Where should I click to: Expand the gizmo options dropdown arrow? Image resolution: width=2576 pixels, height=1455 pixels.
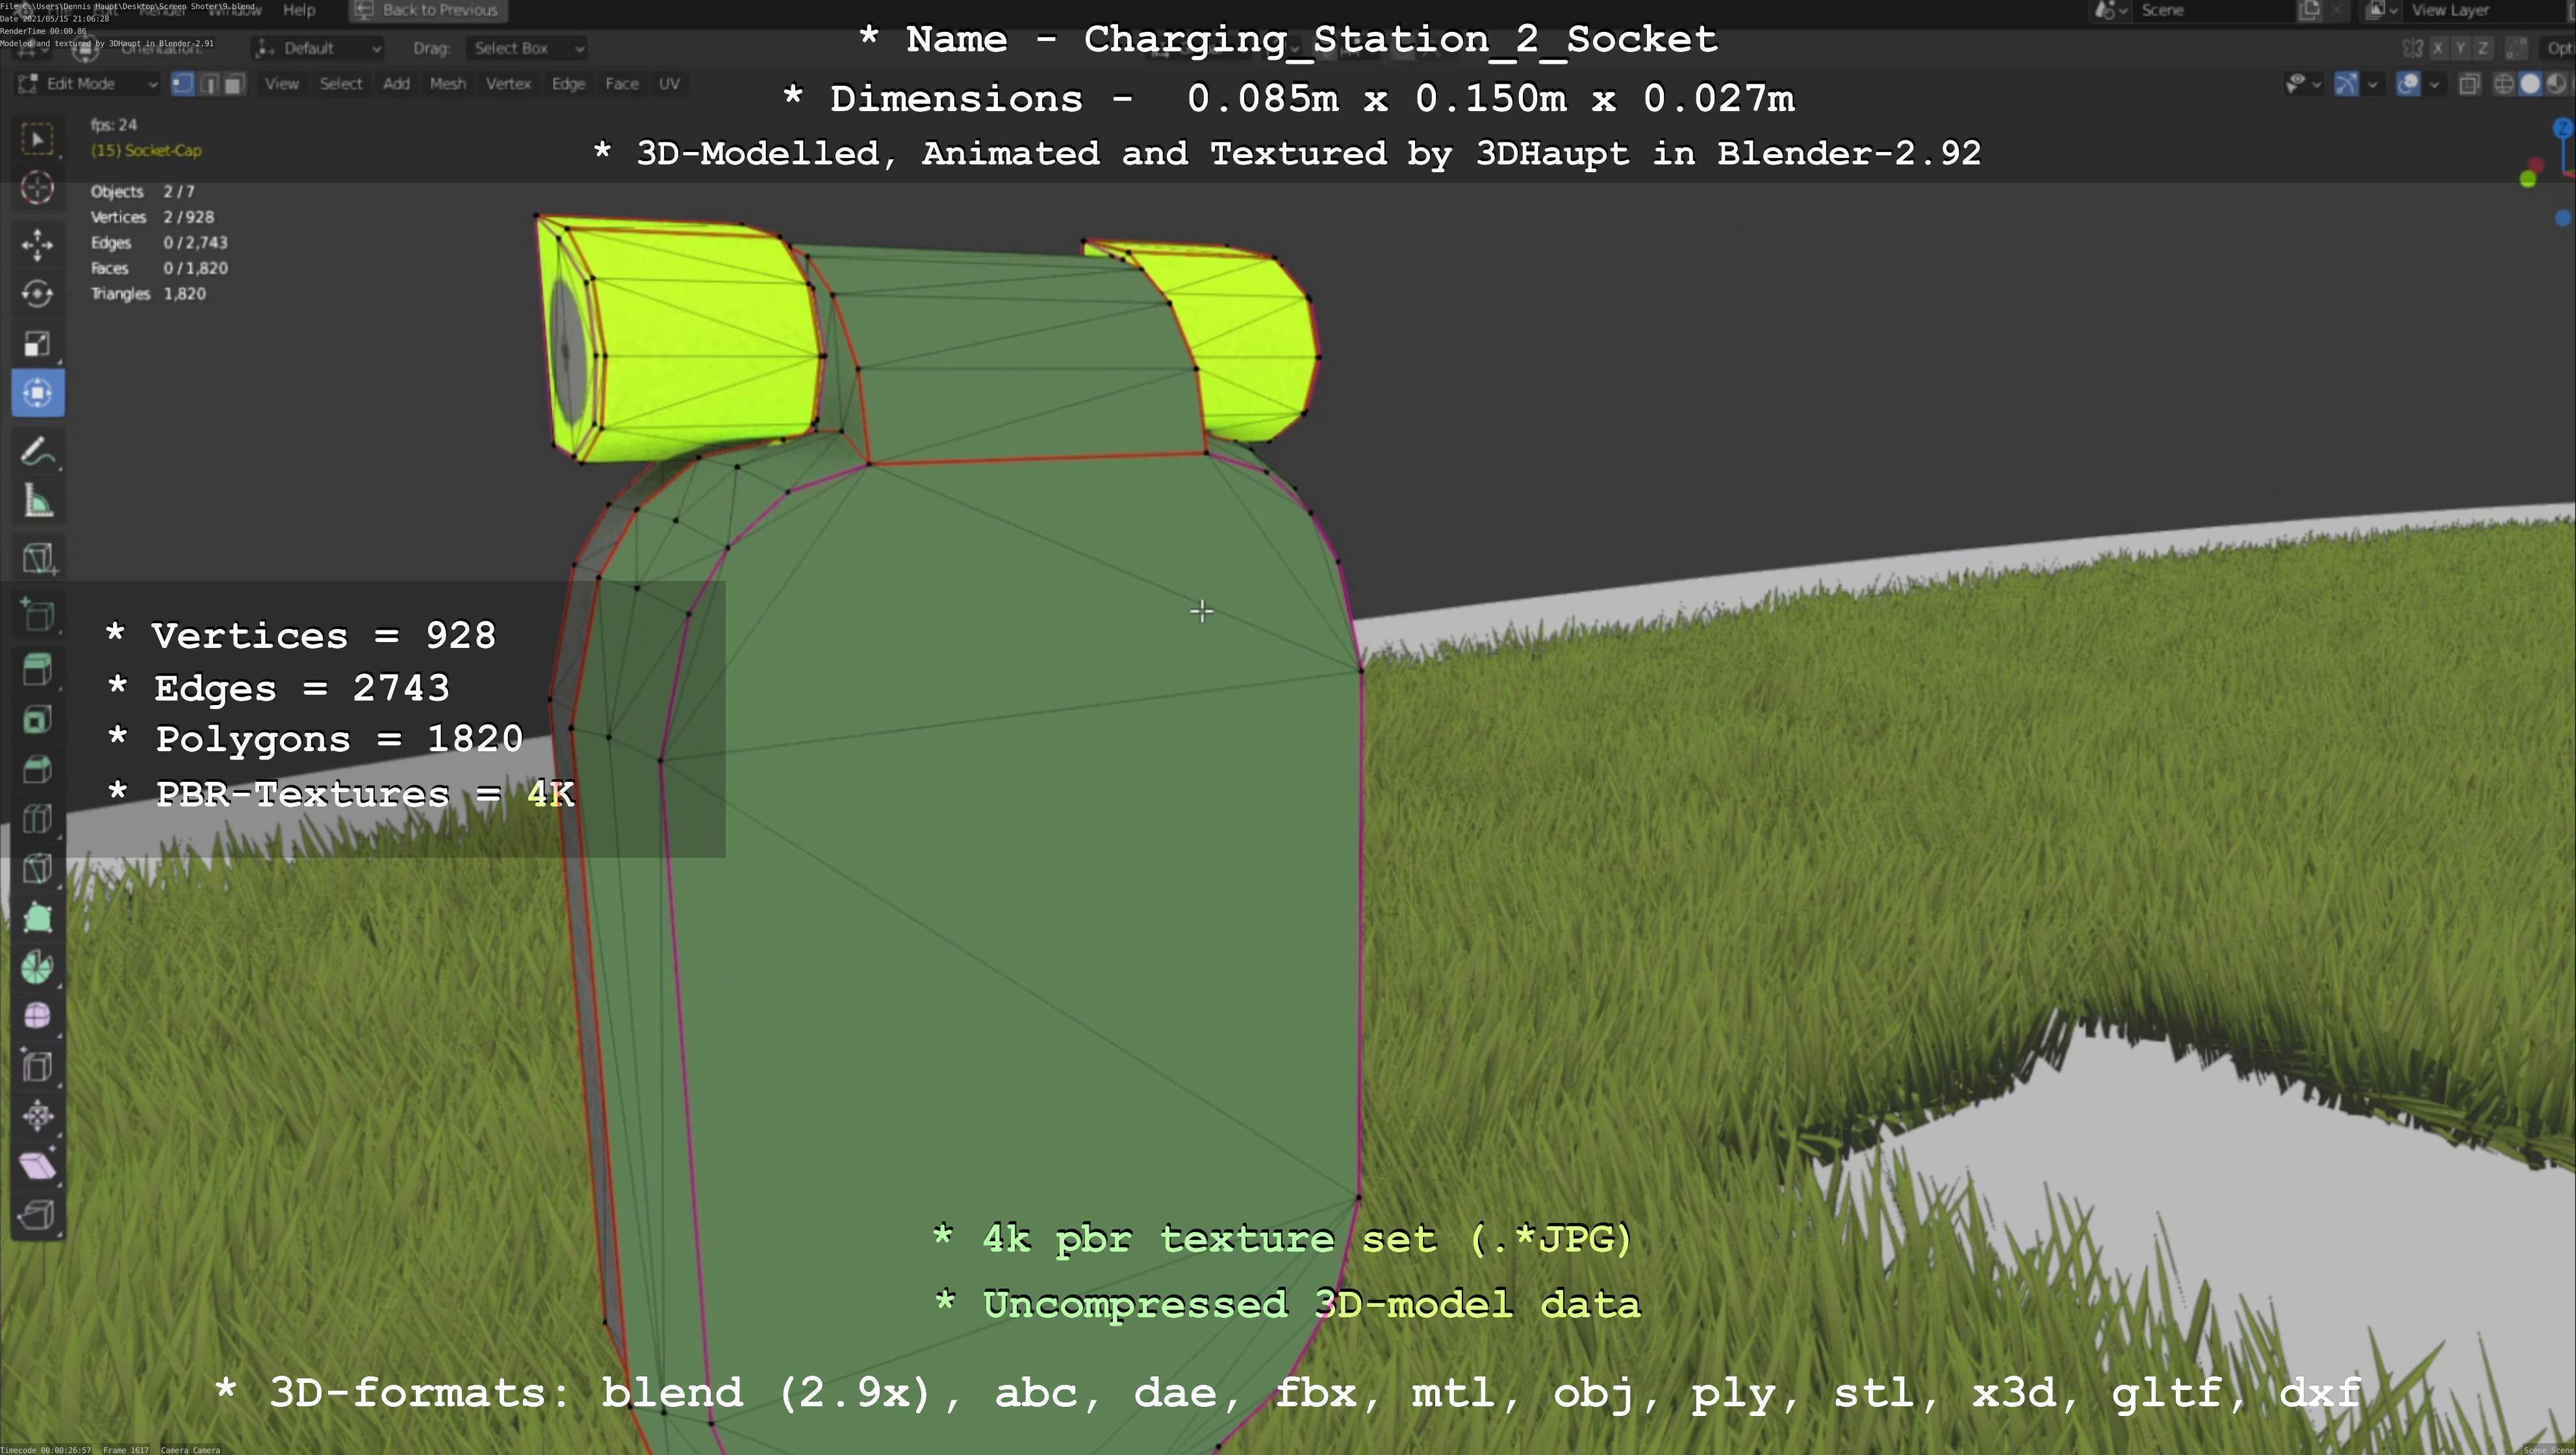[x=2373, y=84]
